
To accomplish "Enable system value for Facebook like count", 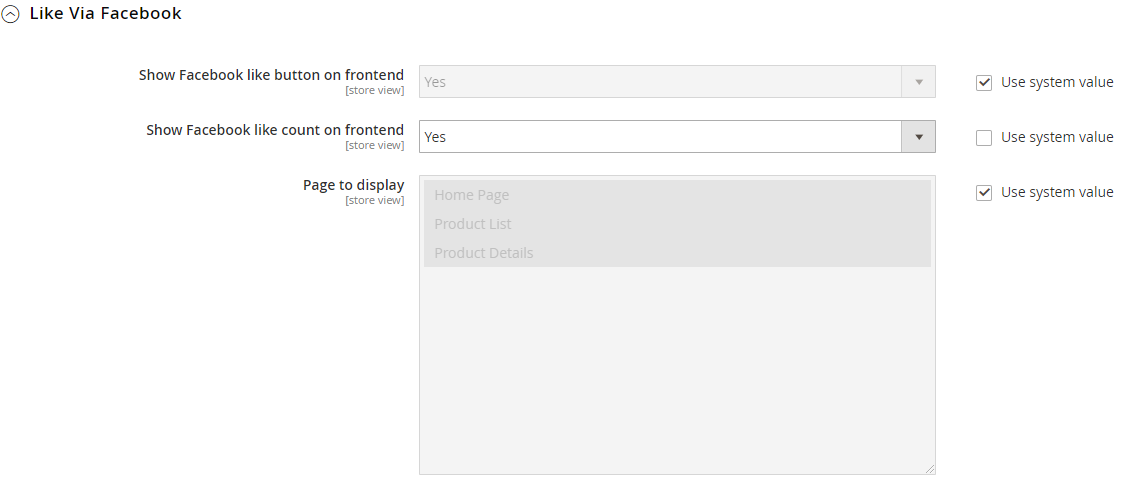I will click(984, 138).
